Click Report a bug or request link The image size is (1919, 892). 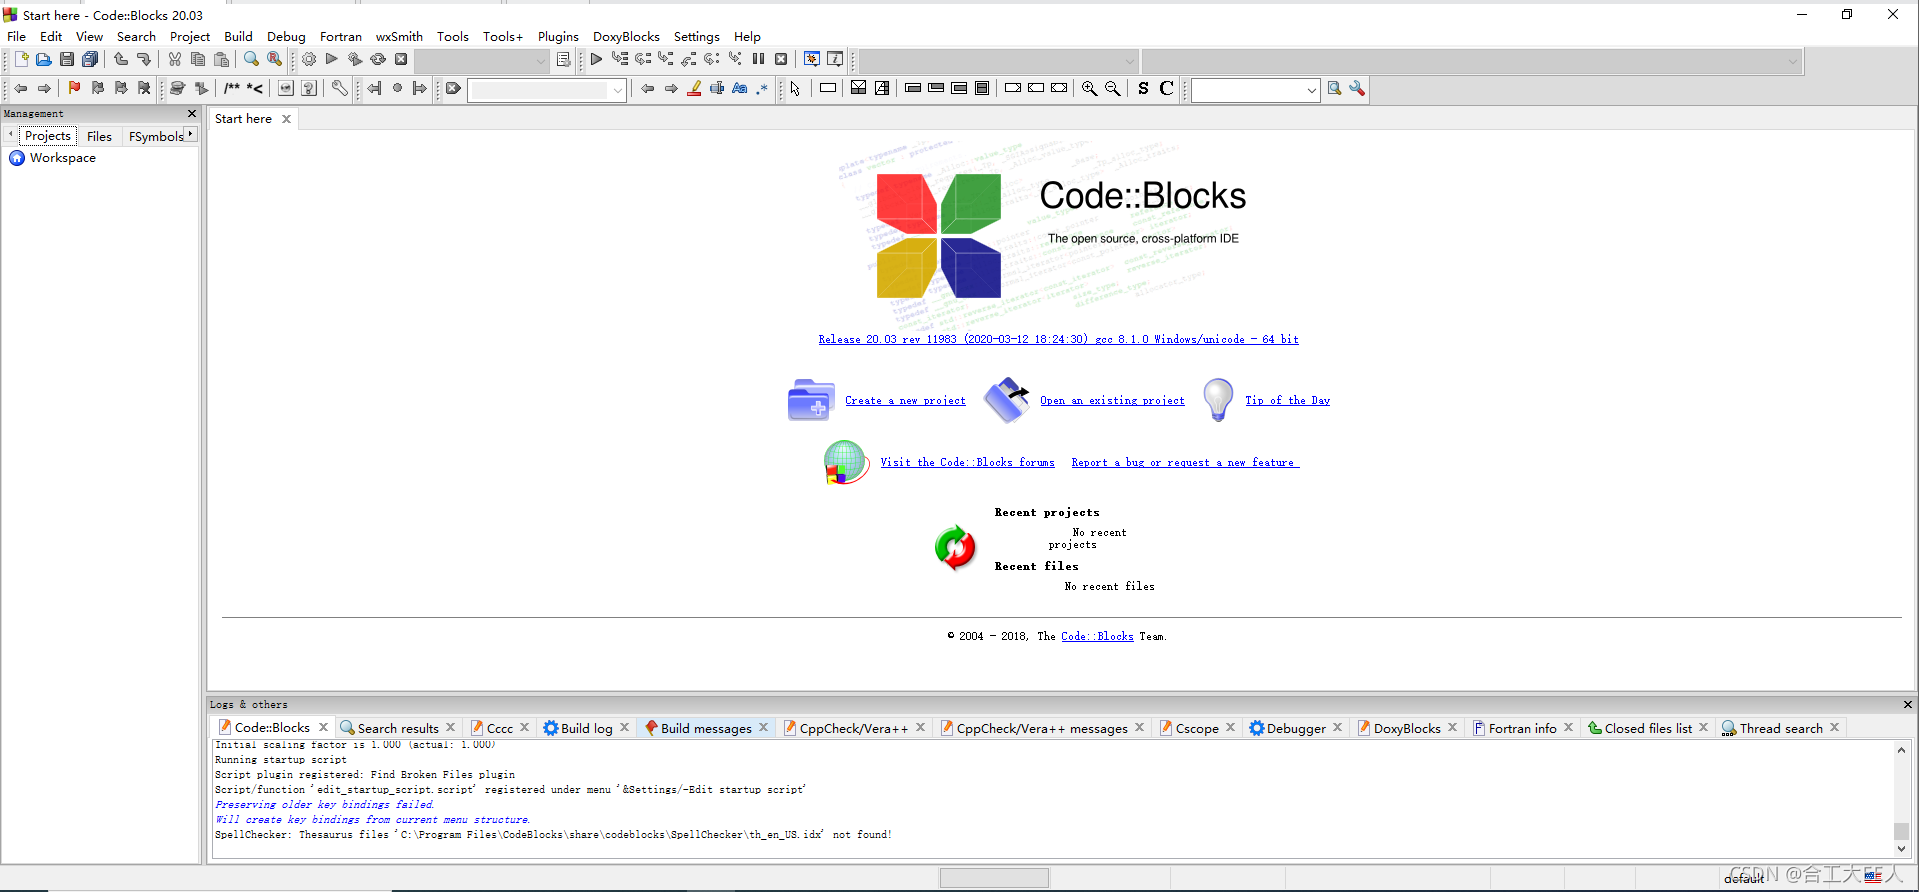click(x=1185, y=462)
